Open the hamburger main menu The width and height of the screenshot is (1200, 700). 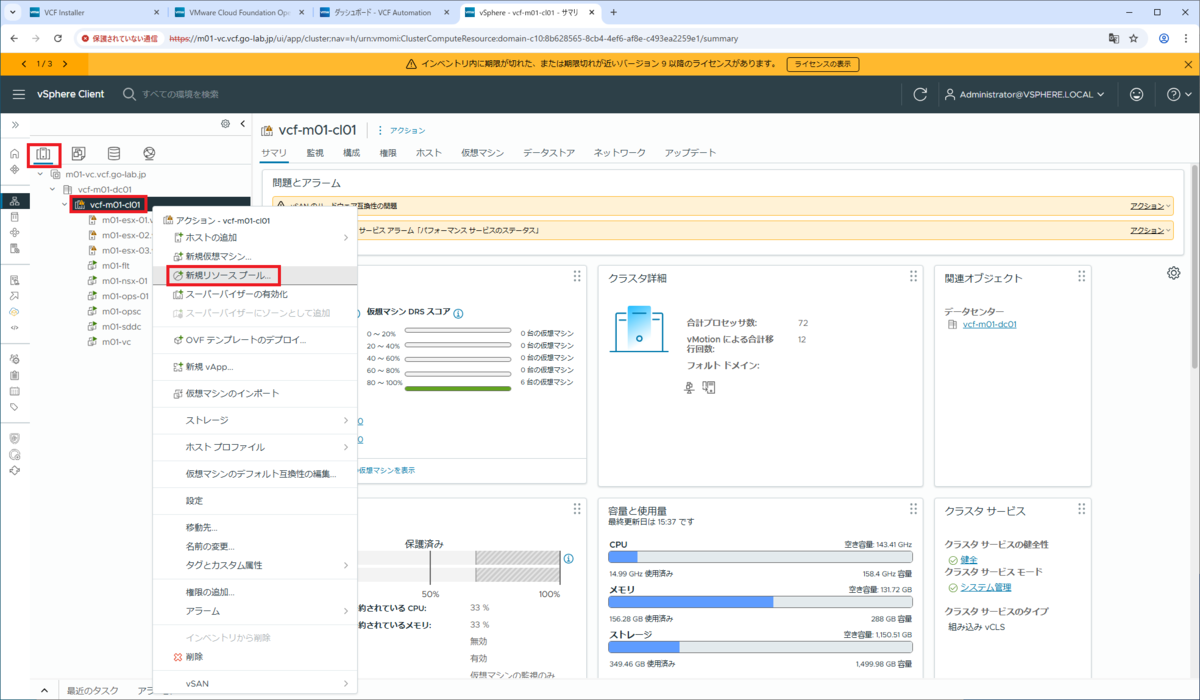(19, 94)
